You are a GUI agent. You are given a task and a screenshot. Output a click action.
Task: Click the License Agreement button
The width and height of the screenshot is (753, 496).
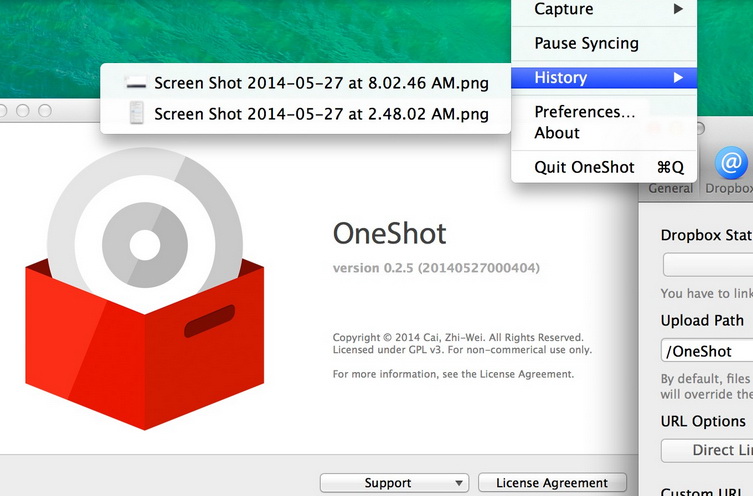click(552, 483)
